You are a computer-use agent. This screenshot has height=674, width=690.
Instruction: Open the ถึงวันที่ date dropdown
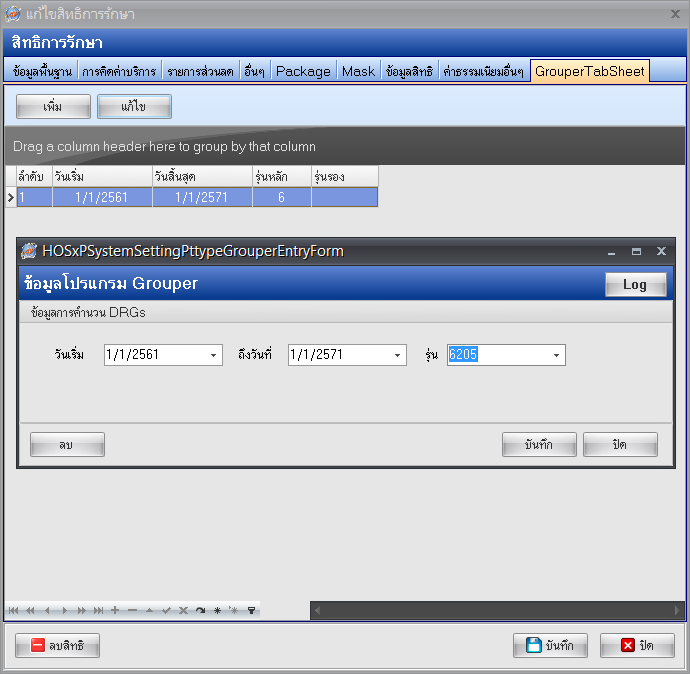398,355
